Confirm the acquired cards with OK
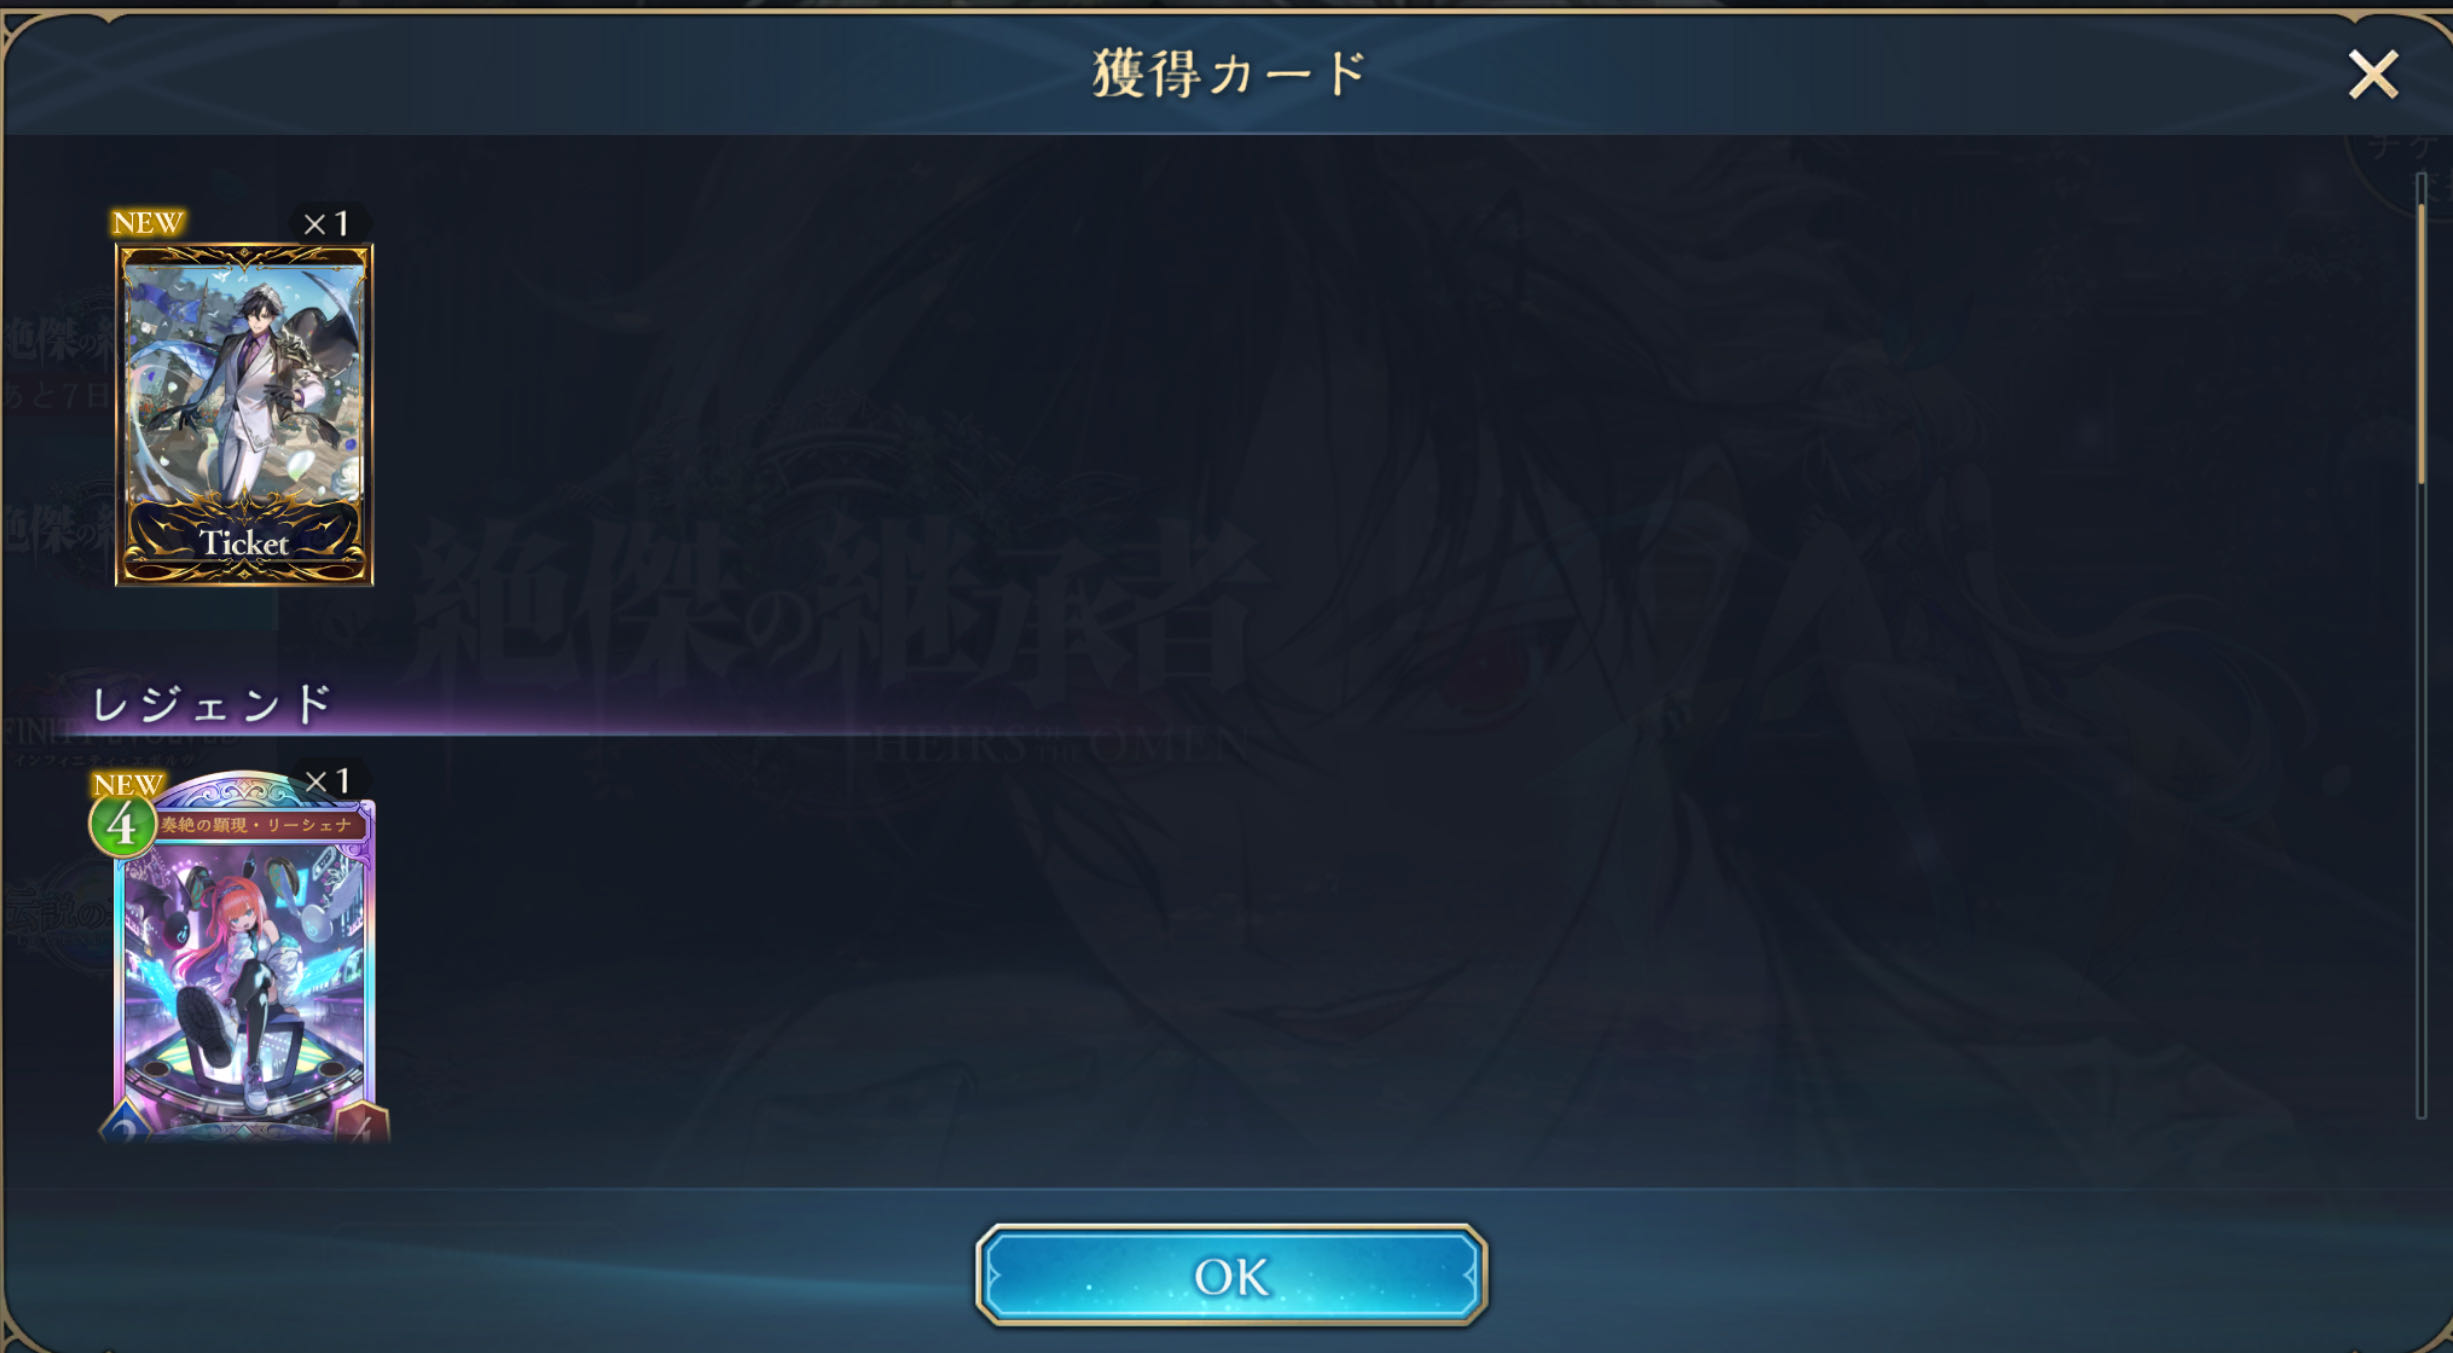Image resolution: width=2453 pixels, height=1353 pixels. tap(1231, 1275)
